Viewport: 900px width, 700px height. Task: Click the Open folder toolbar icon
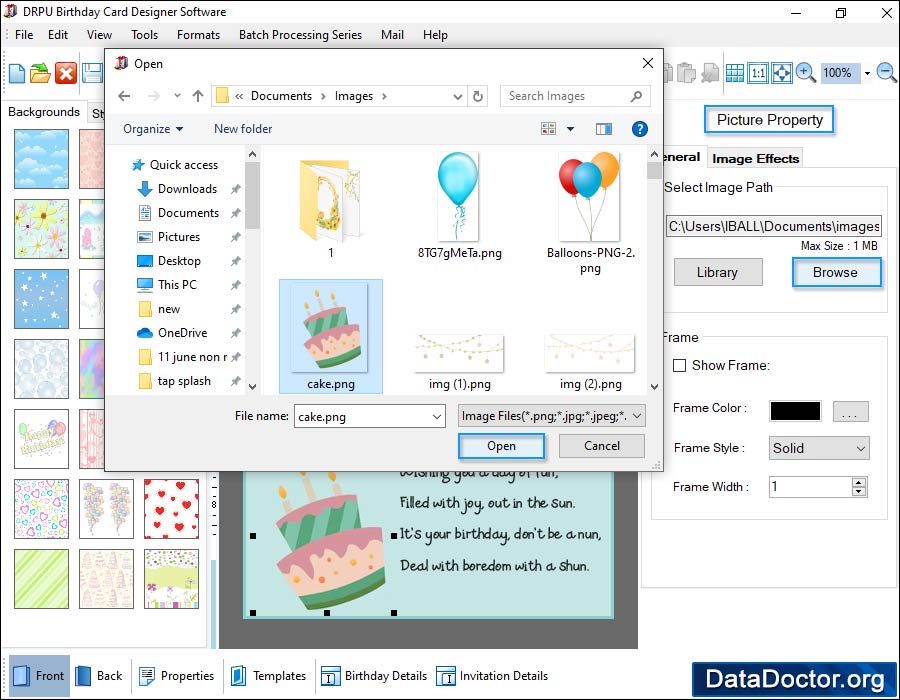click(40, 73)
